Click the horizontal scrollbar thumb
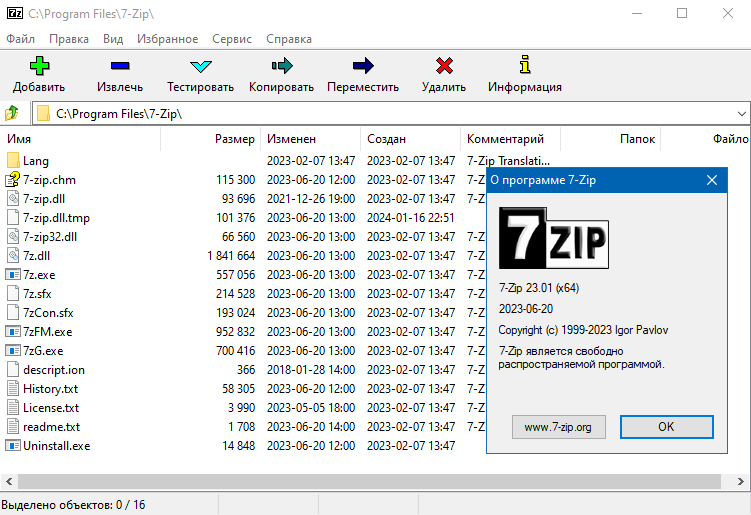 click(369, 481)
